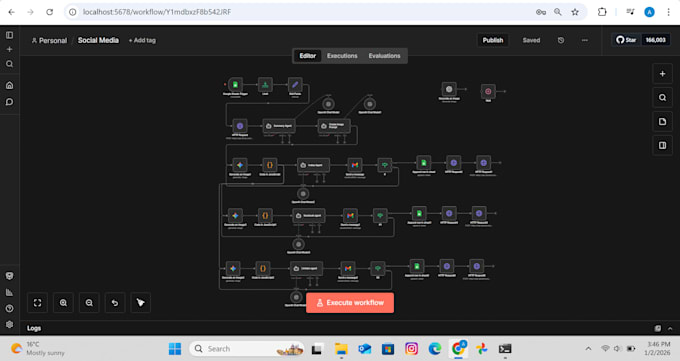Select the Generate an image3 node

coord(233,268)
